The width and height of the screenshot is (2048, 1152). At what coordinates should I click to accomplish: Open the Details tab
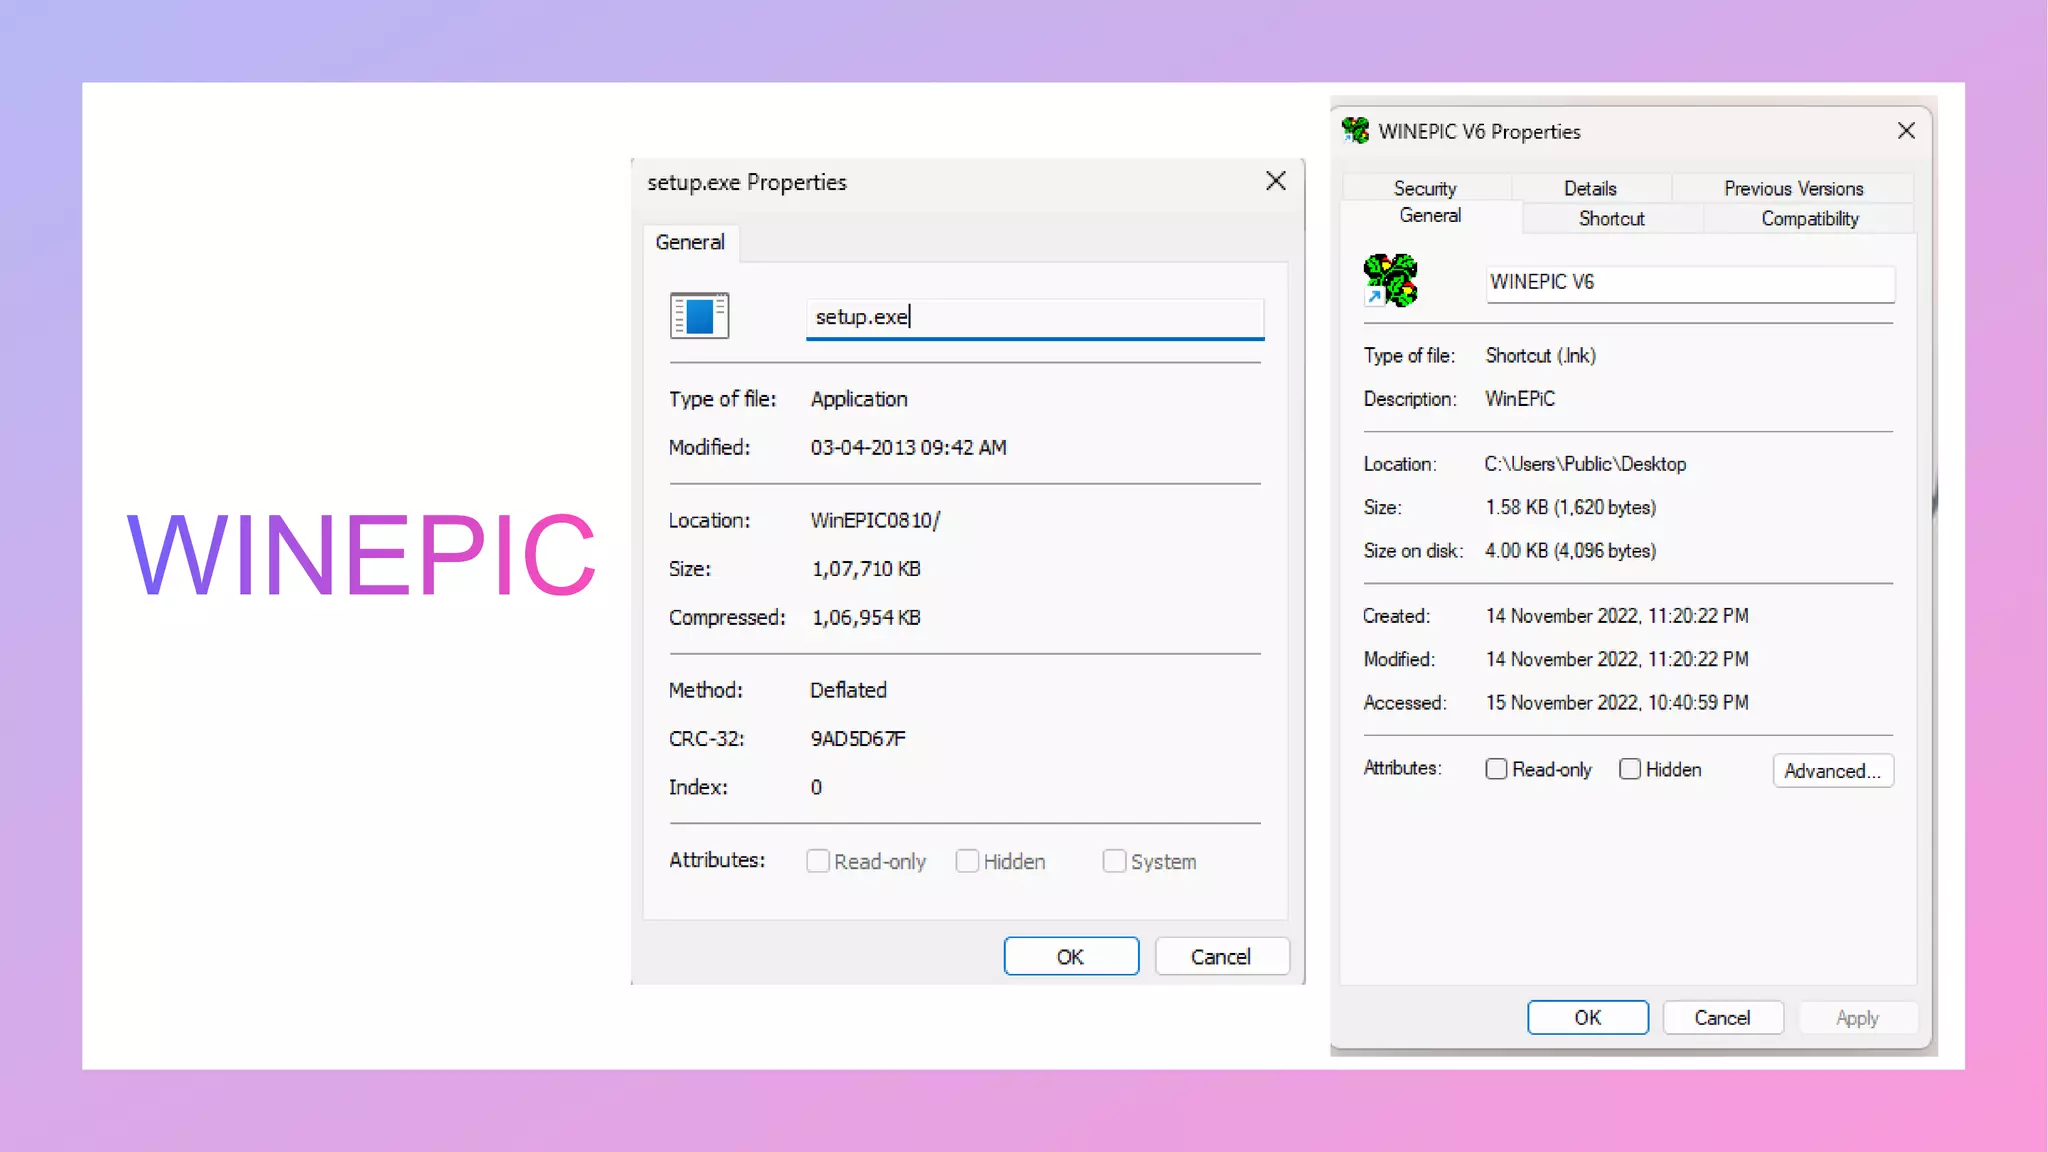click(1590, 188)
